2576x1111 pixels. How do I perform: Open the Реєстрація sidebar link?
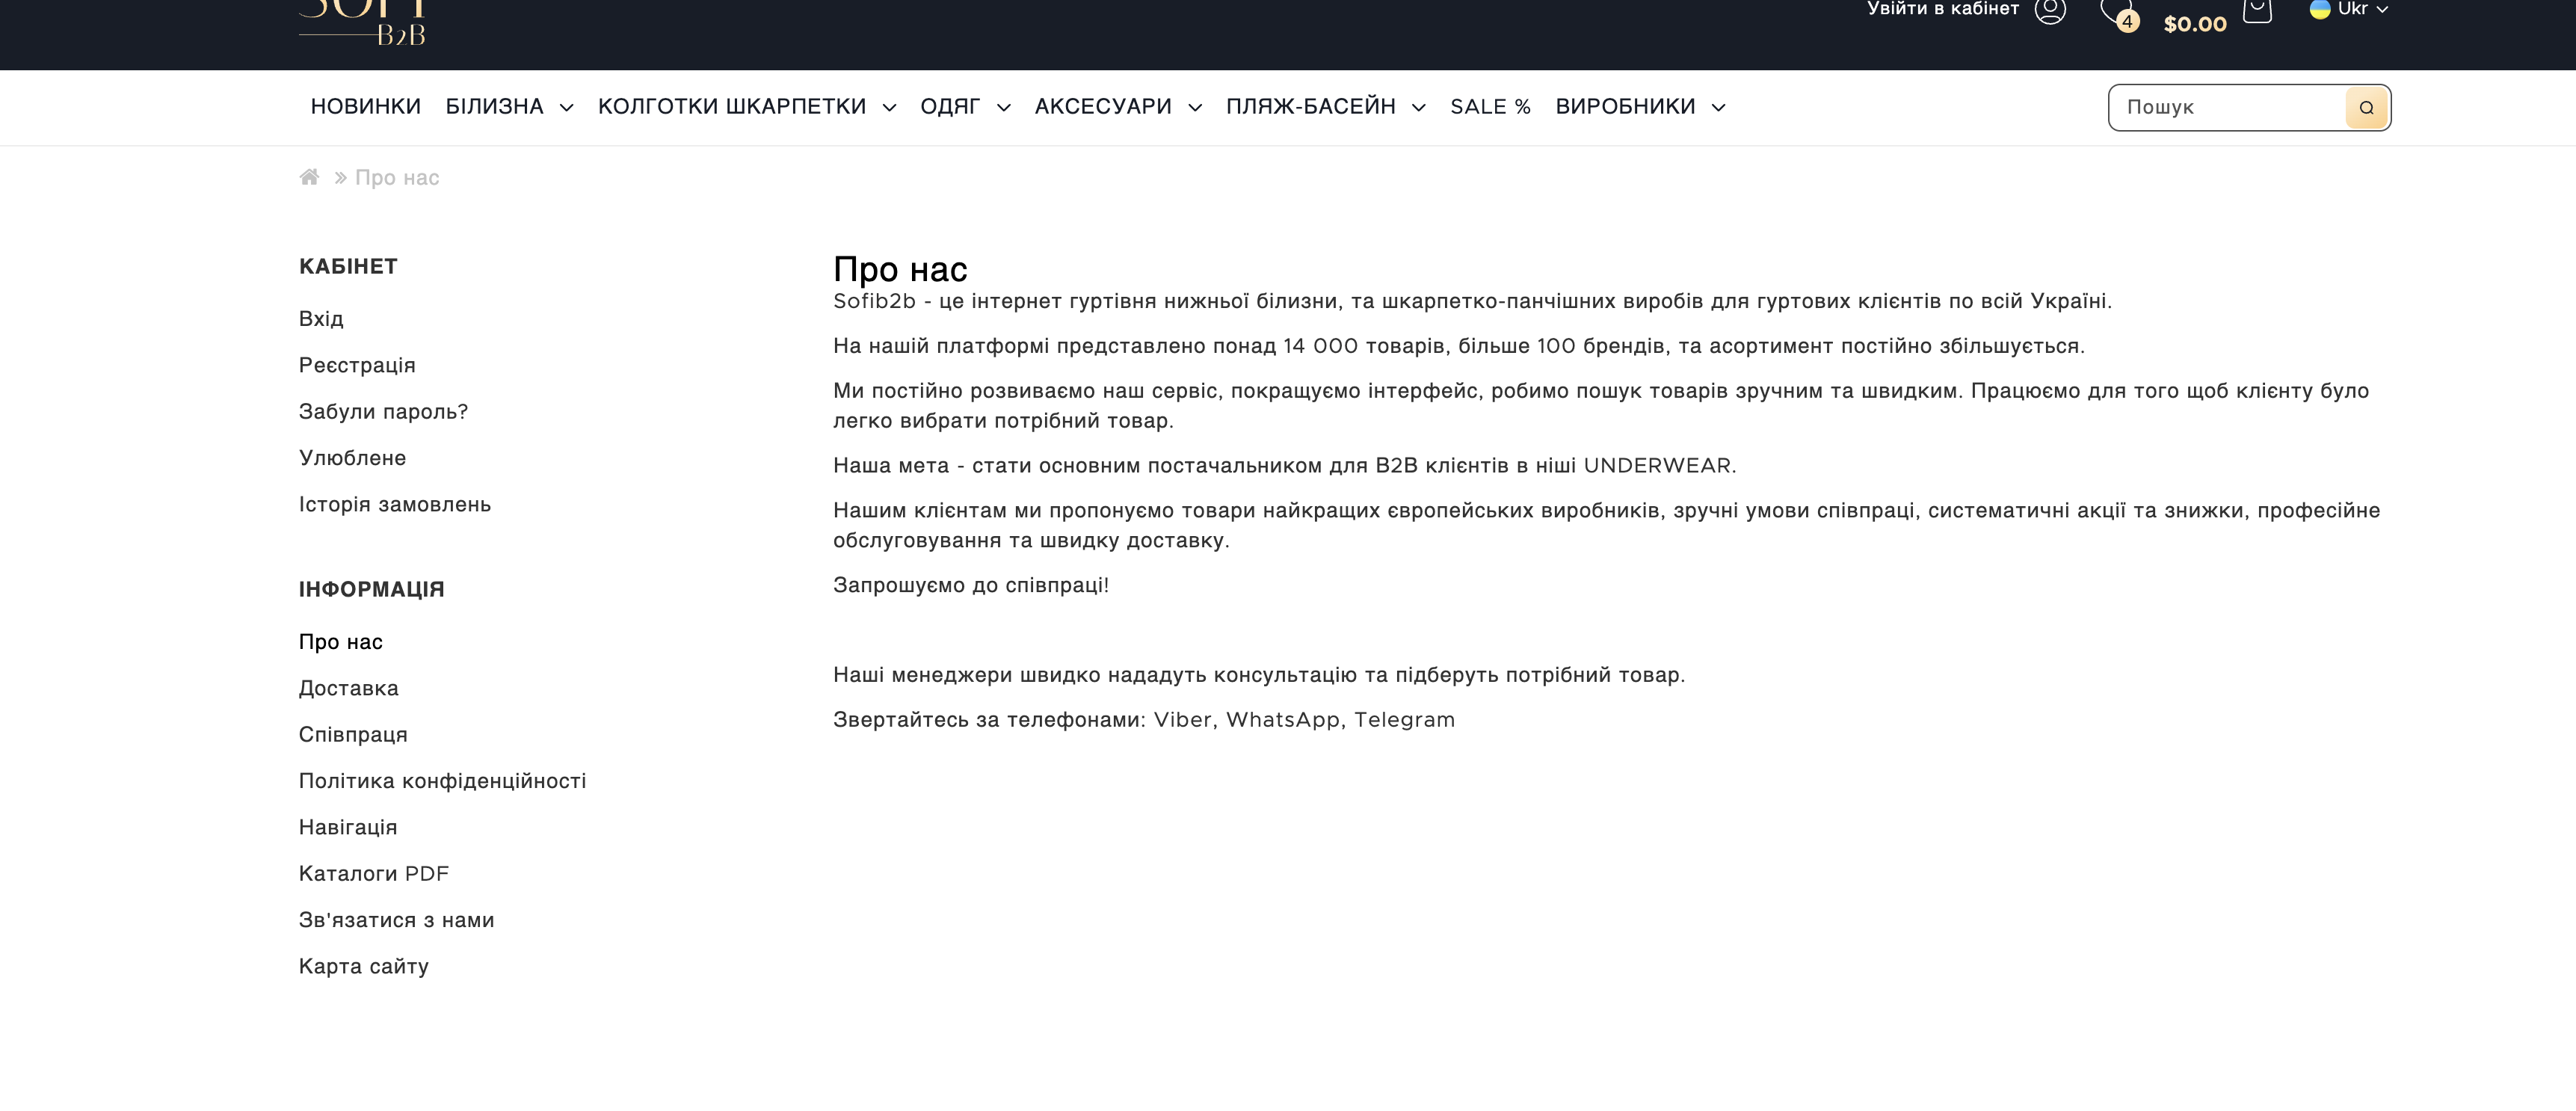tap(357, 365)
